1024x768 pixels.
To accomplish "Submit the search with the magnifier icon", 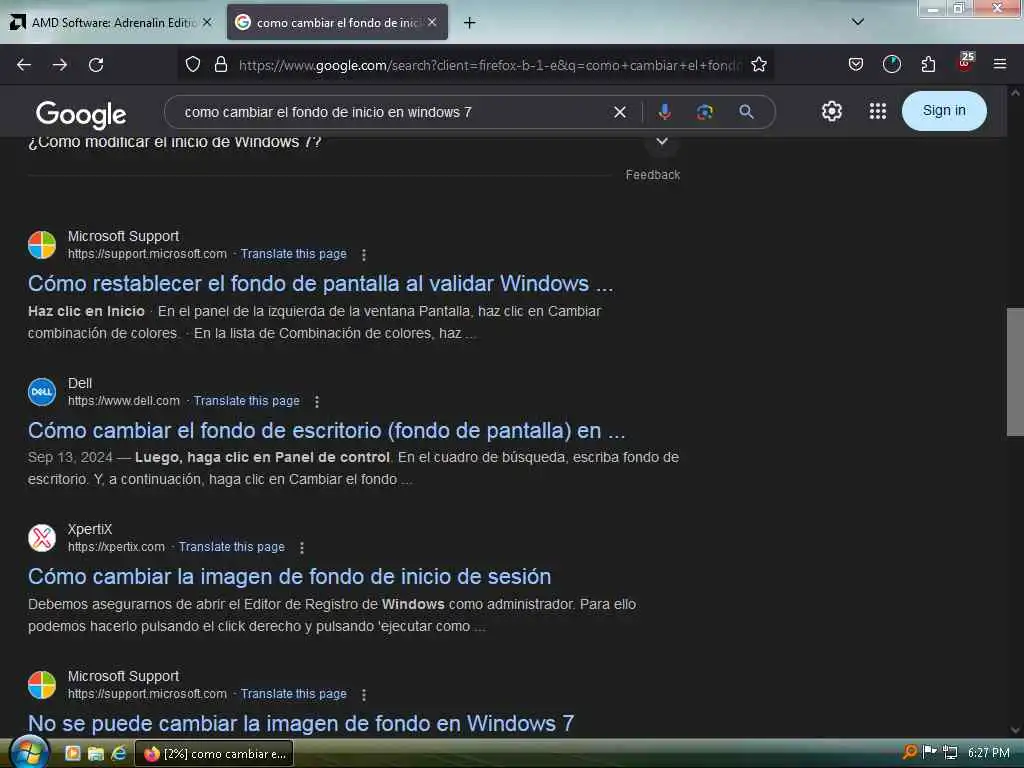I will point(746,112).
